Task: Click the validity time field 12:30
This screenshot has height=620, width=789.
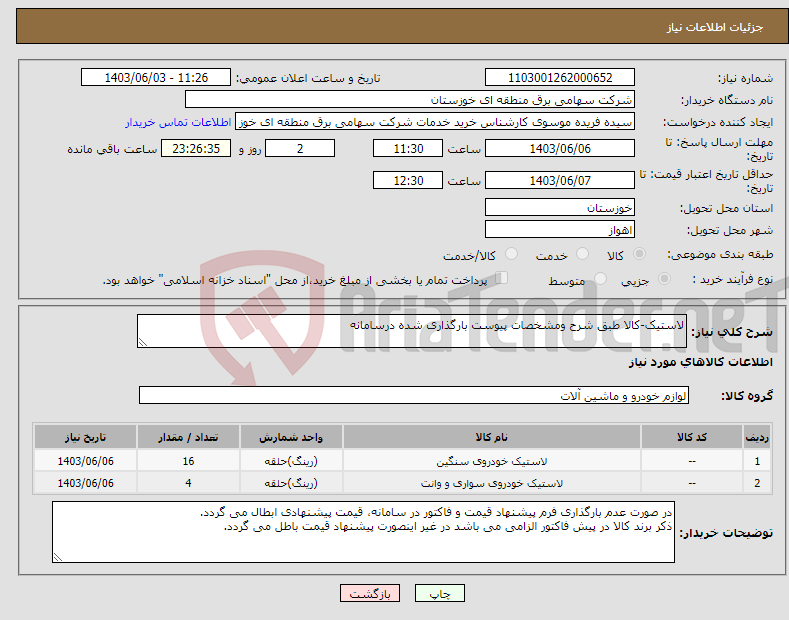Action: coord(408,180)
